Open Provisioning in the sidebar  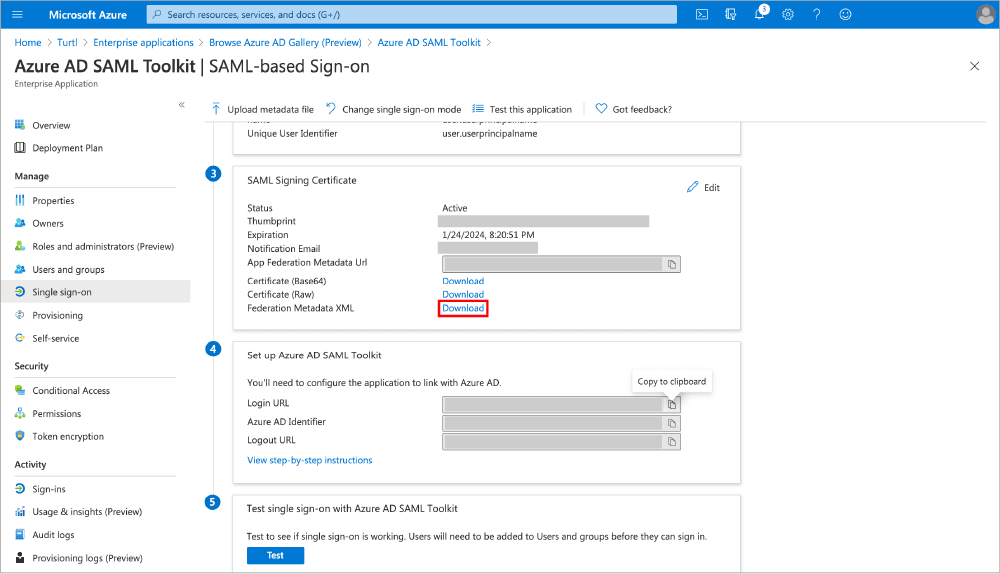click(57, 315)
